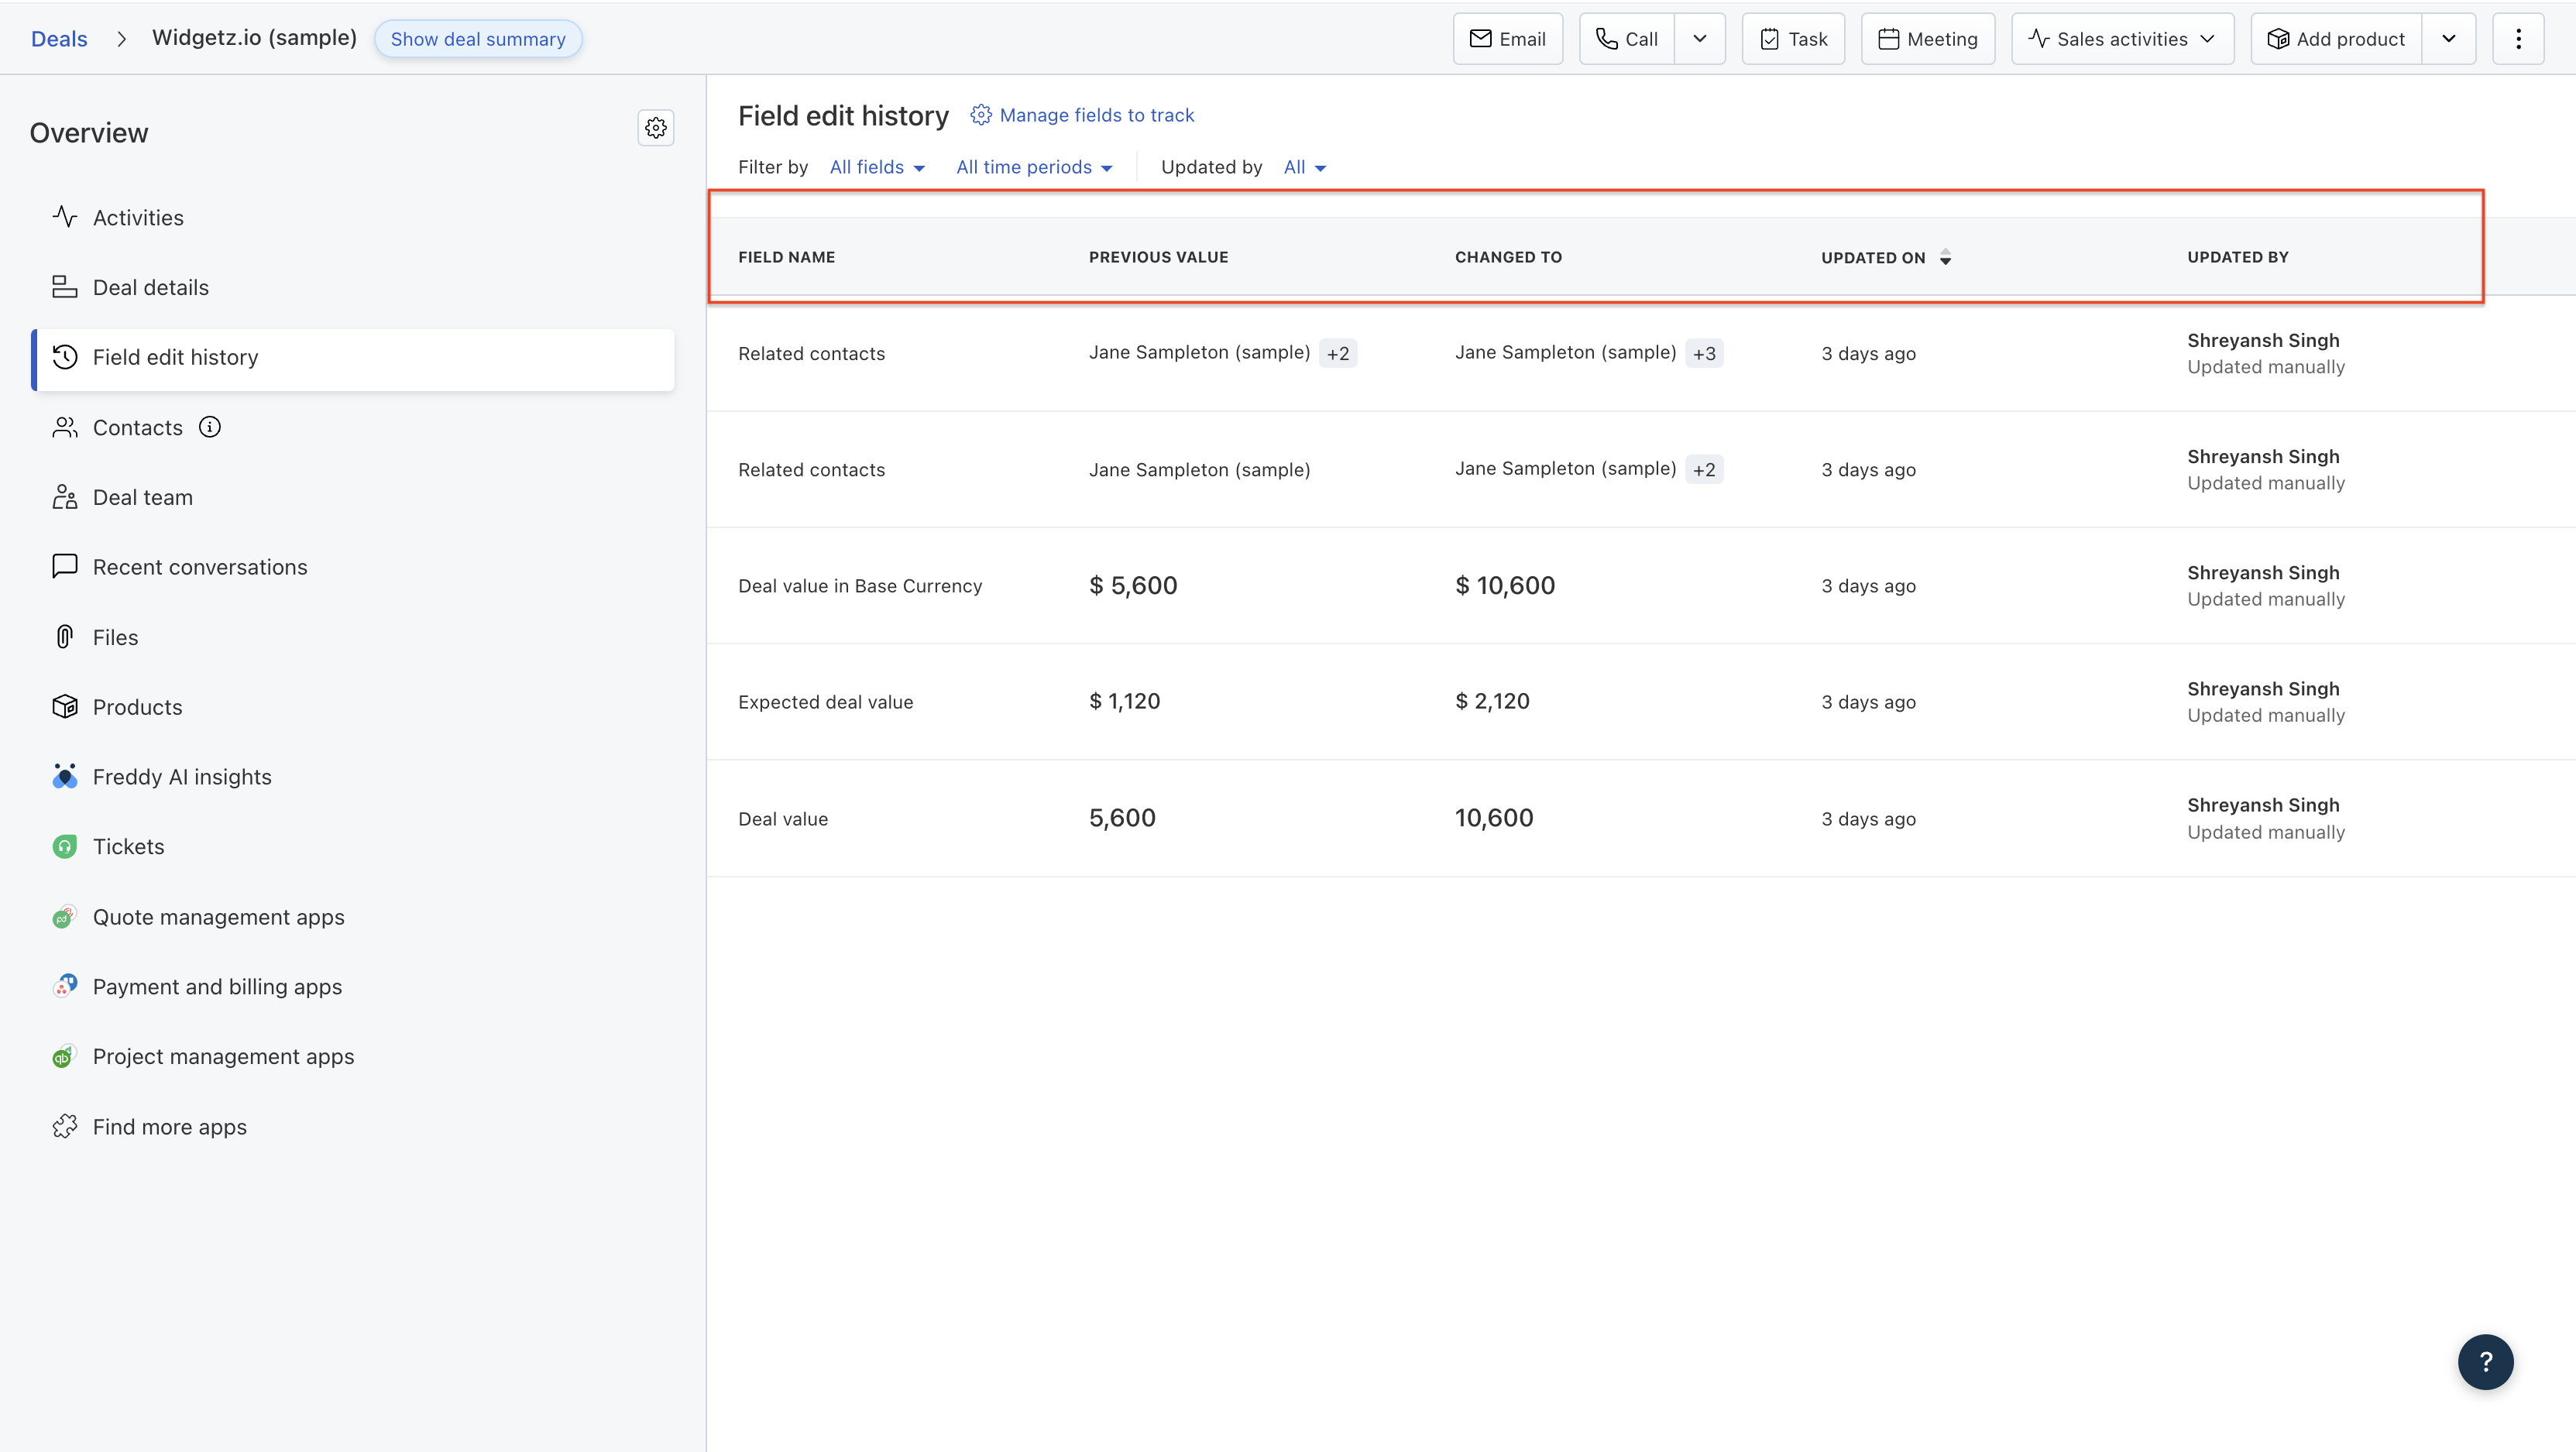Expand the Updated by All dropdown
2576x1452 pixels.
1304,167
